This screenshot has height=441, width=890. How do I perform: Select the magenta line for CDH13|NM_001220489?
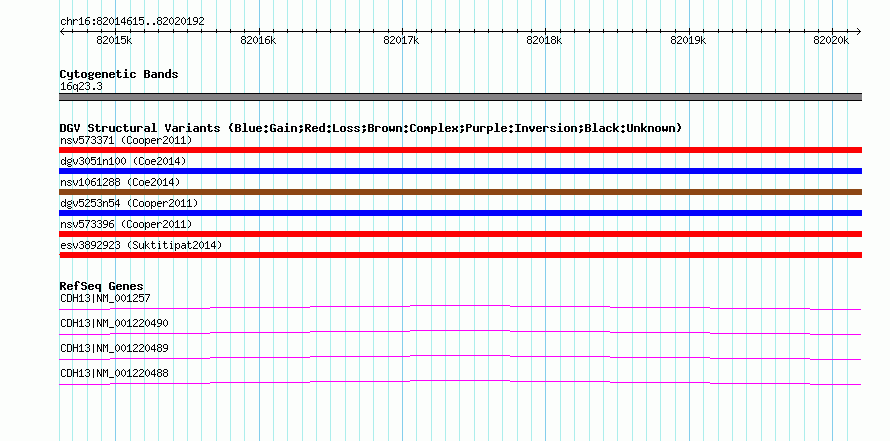[460, 358]
